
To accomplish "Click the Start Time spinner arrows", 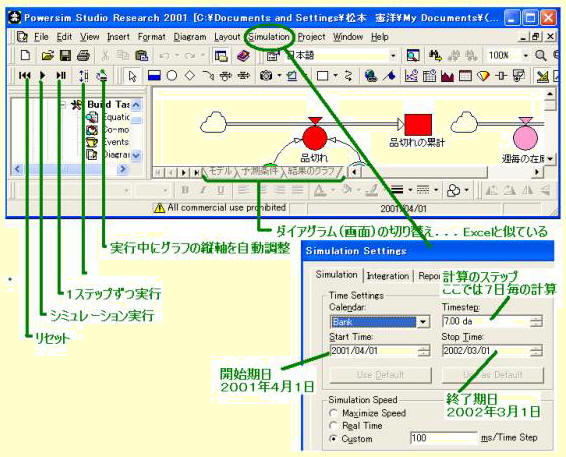I will (x=424, y=351).
